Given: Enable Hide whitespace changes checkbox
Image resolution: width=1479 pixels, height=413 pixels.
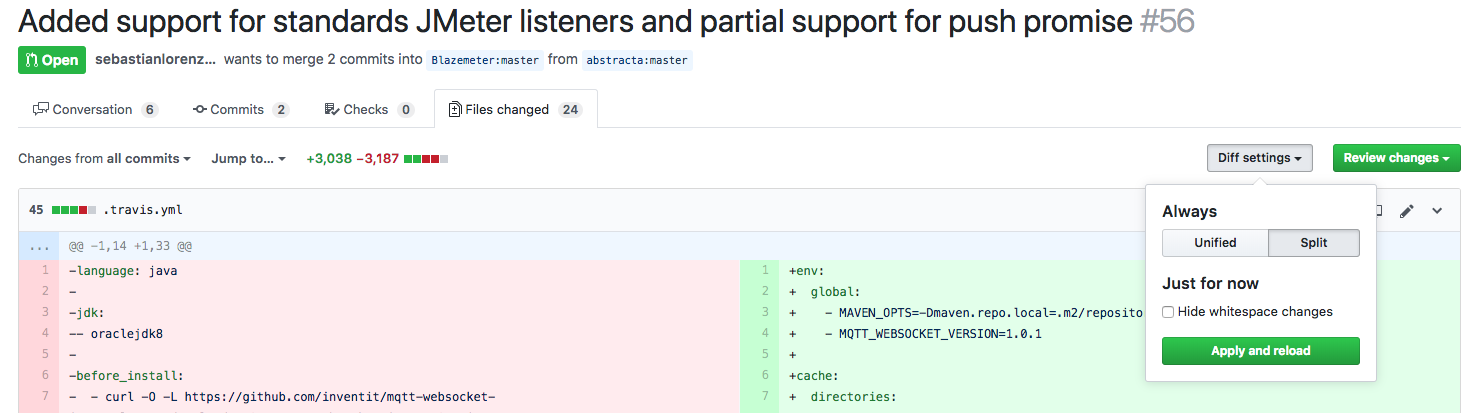Looking at the screenshot, I should 1168,312.
